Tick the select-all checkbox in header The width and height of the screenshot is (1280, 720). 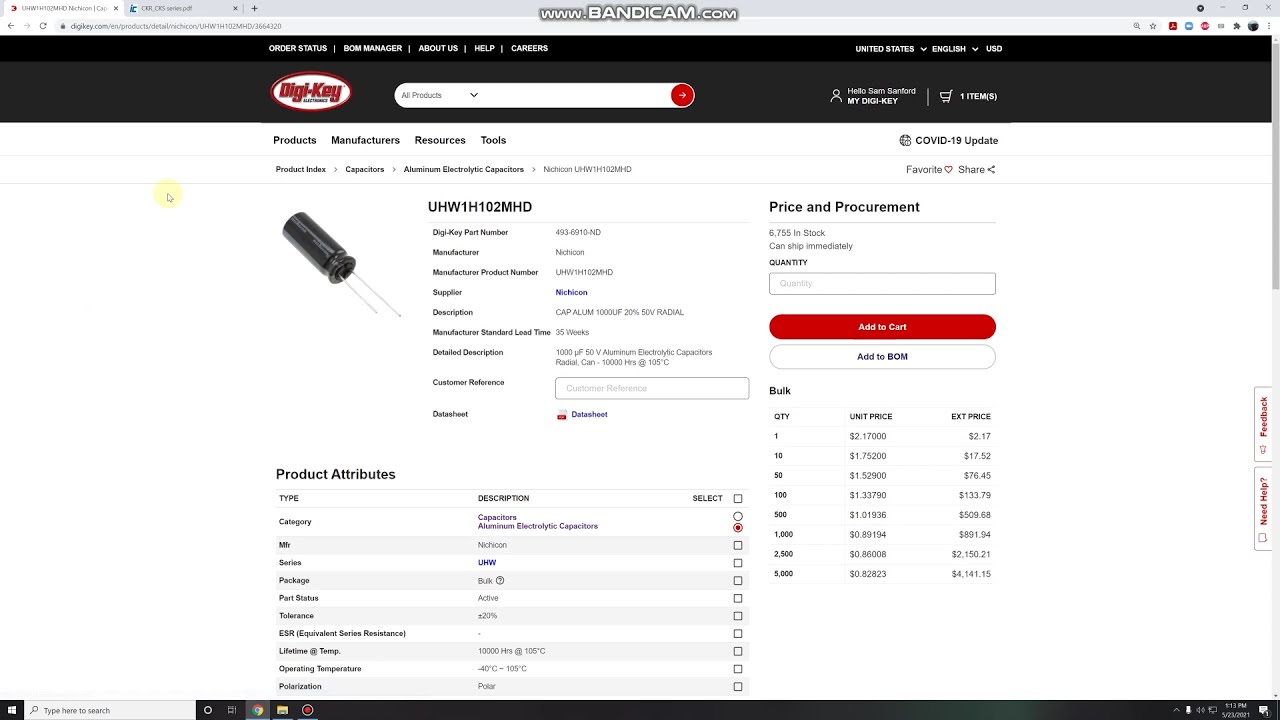[x=738, y=498]
